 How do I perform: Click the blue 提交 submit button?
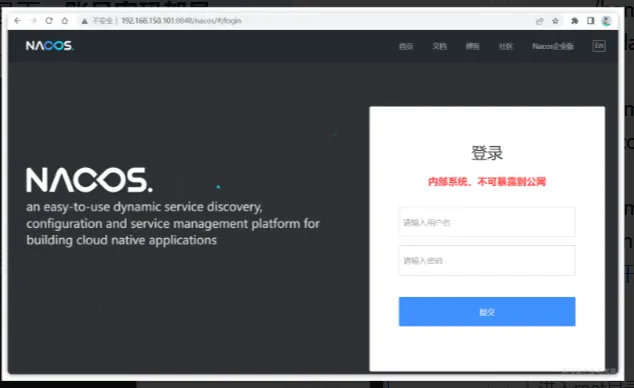click(x=487, y=312)
